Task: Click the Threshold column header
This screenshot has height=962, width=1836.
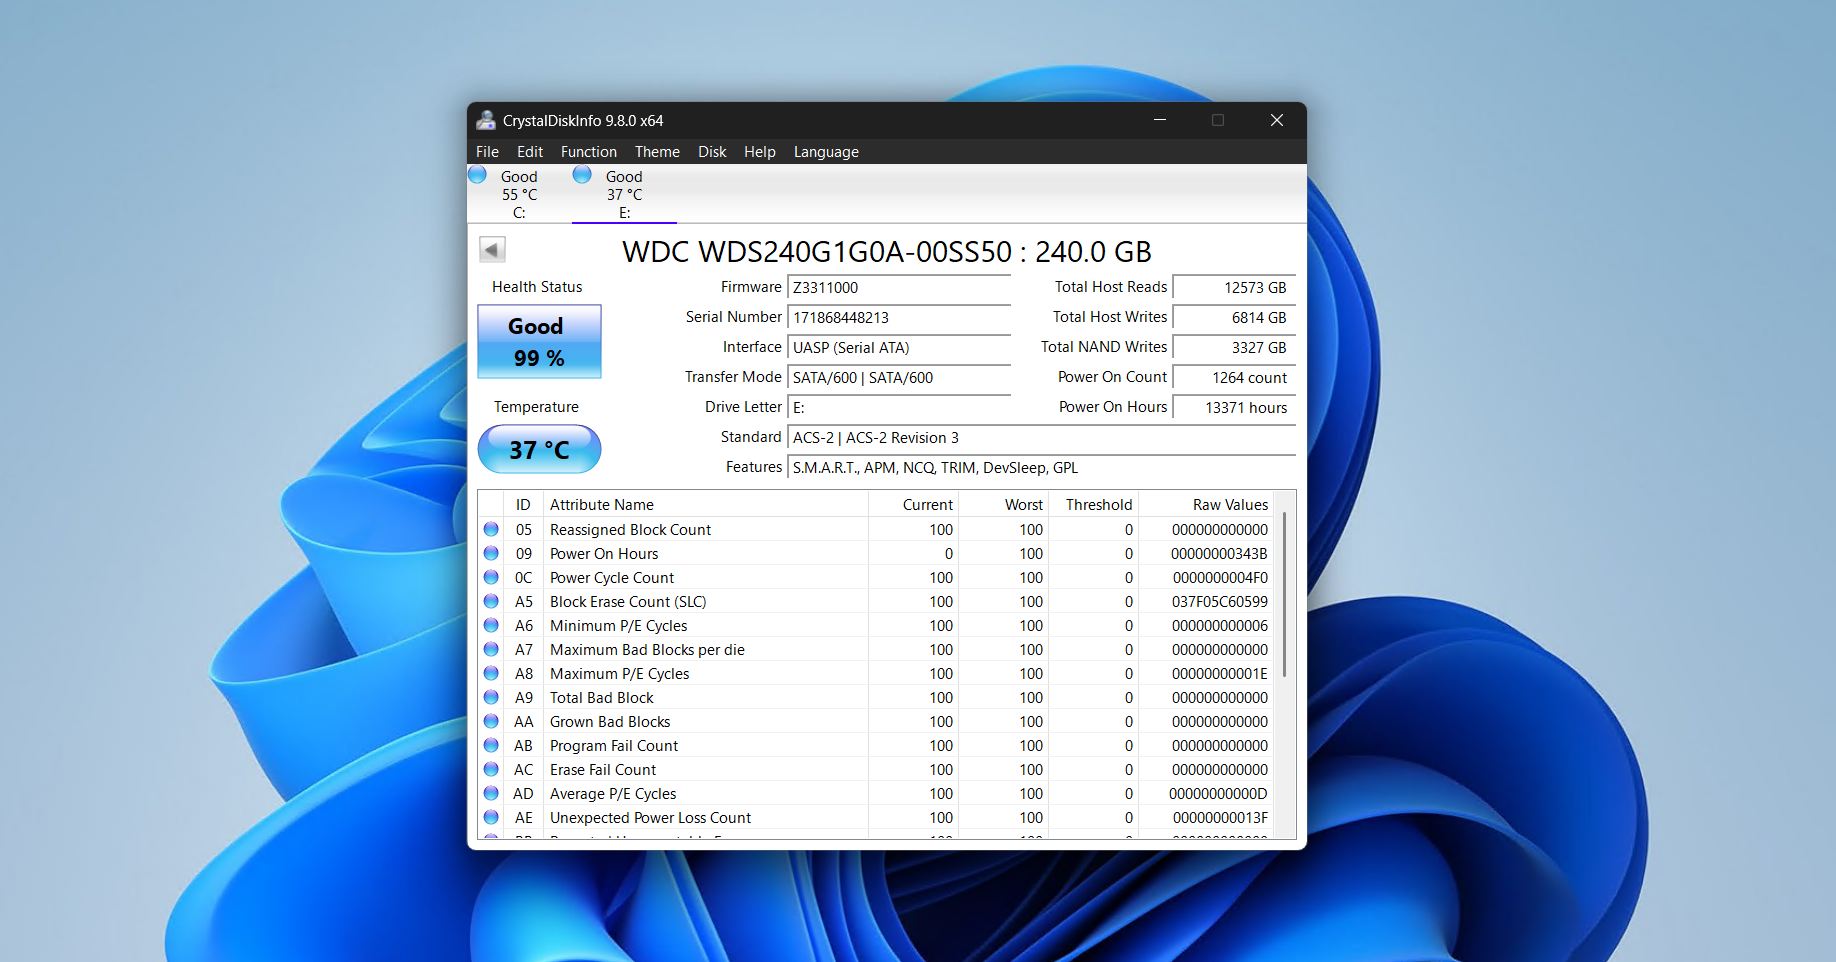Action: pyautogui.click(x=1093, y=504)
